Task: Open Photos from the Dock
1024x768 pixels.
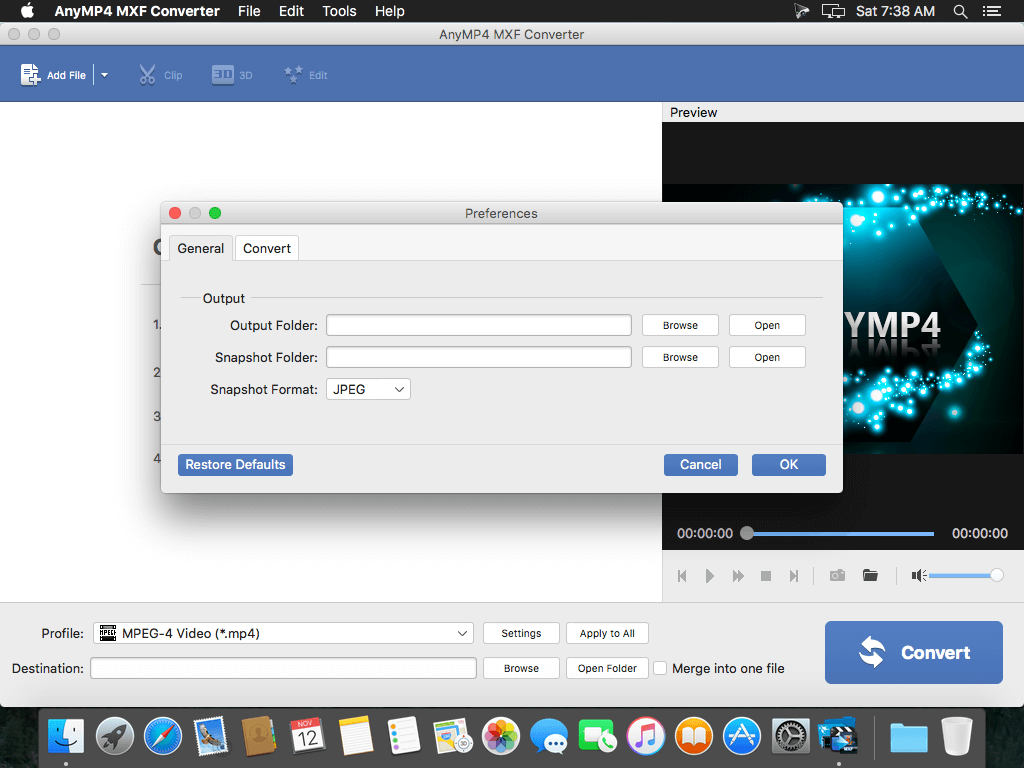Action: 501,736
